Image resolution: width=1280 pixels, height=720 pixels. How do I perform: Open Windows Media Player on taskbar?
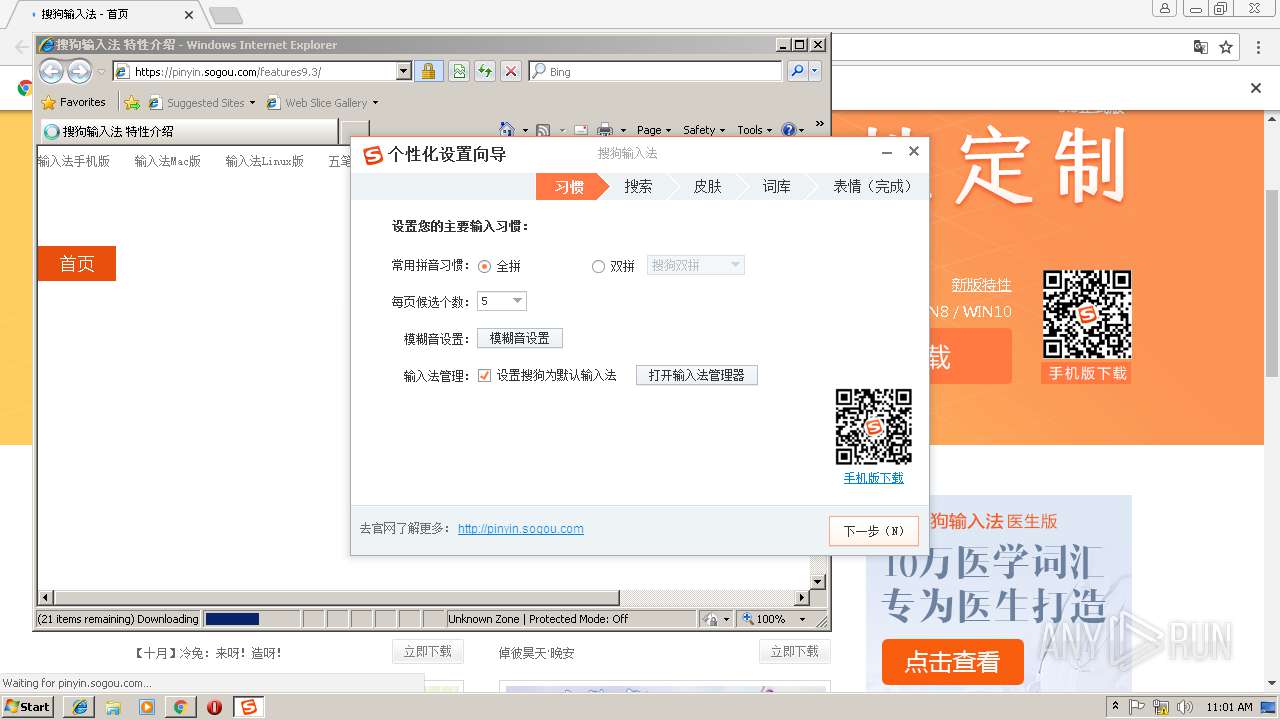[147, 707]
